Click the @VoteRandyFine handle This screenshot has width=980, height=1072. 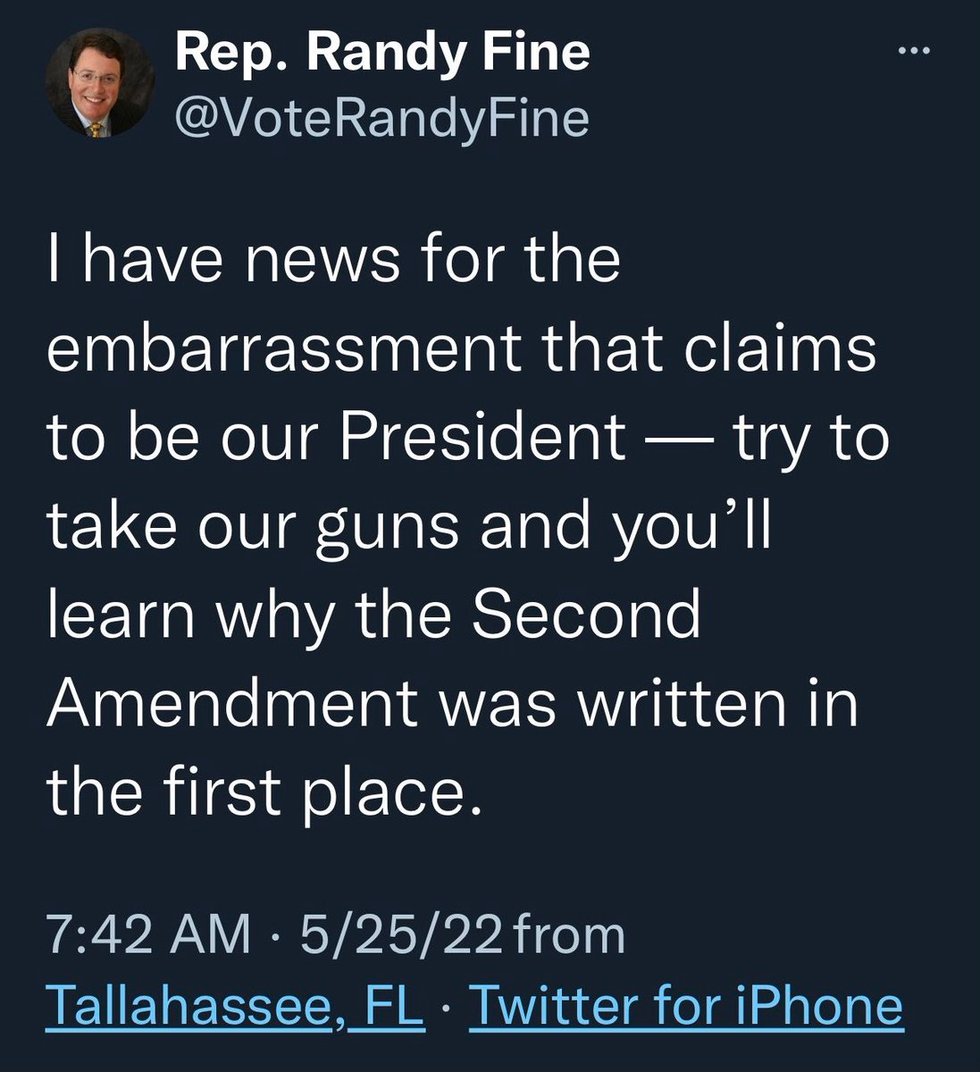382,119
